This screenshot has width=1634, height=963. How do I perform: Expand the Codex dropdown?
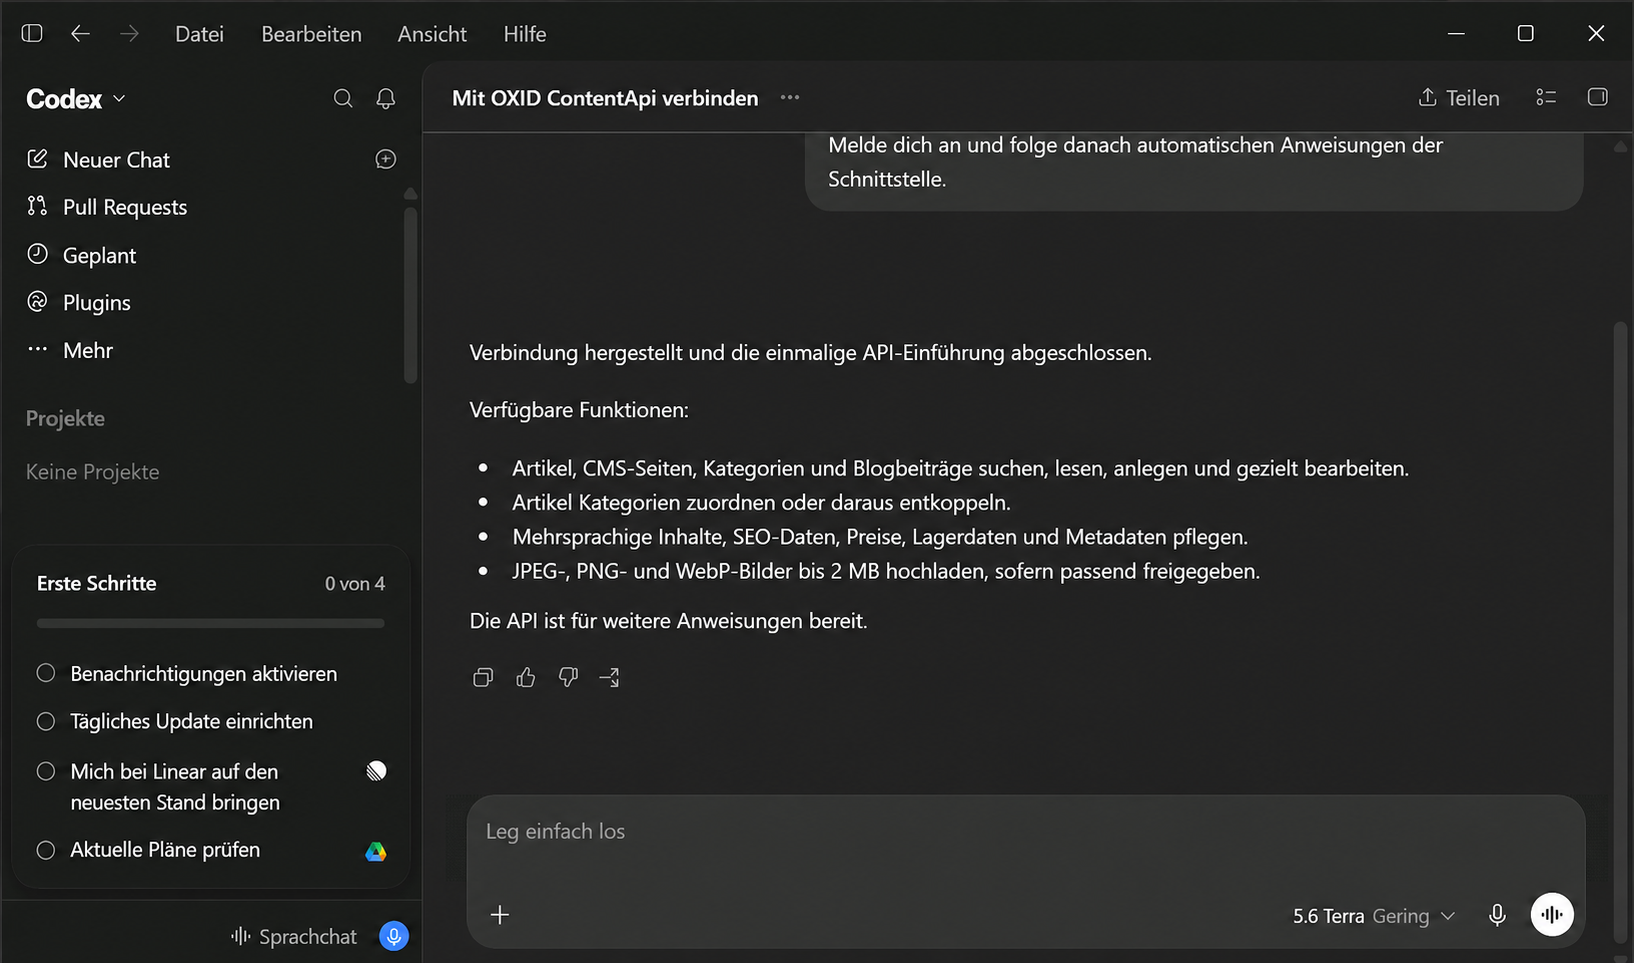76,99
